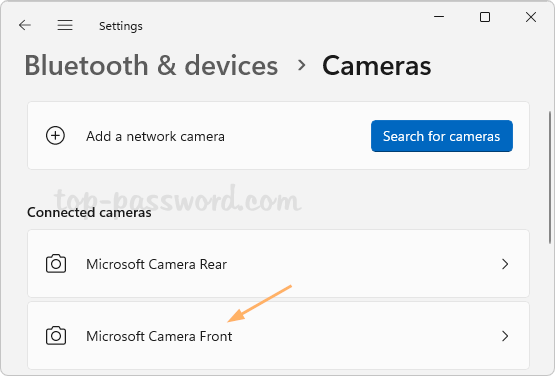
Task: Select the Add a network camera label
Action: pyautogui.click(x=155, y=136)
